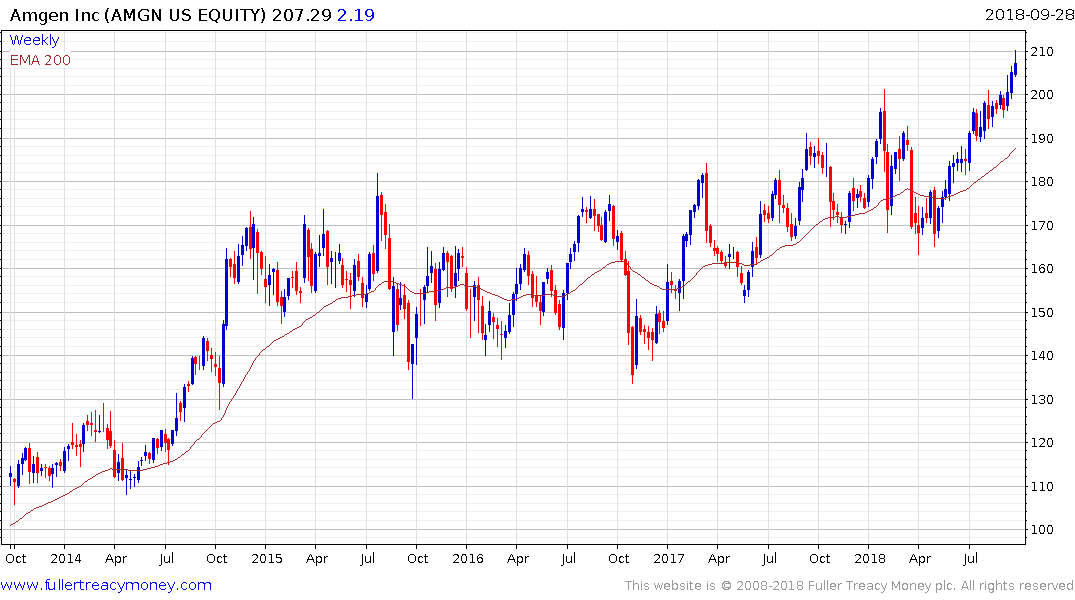Click the 2015 year label on time axis
1075x600 pixels.
click(x=267, y=559)
